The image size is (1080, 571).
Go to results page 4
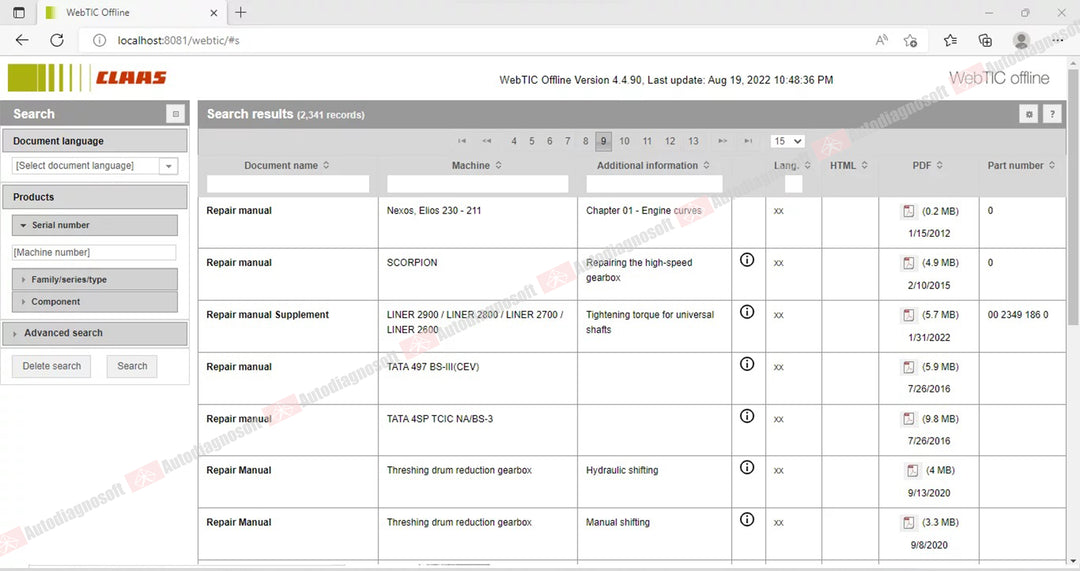514,141
